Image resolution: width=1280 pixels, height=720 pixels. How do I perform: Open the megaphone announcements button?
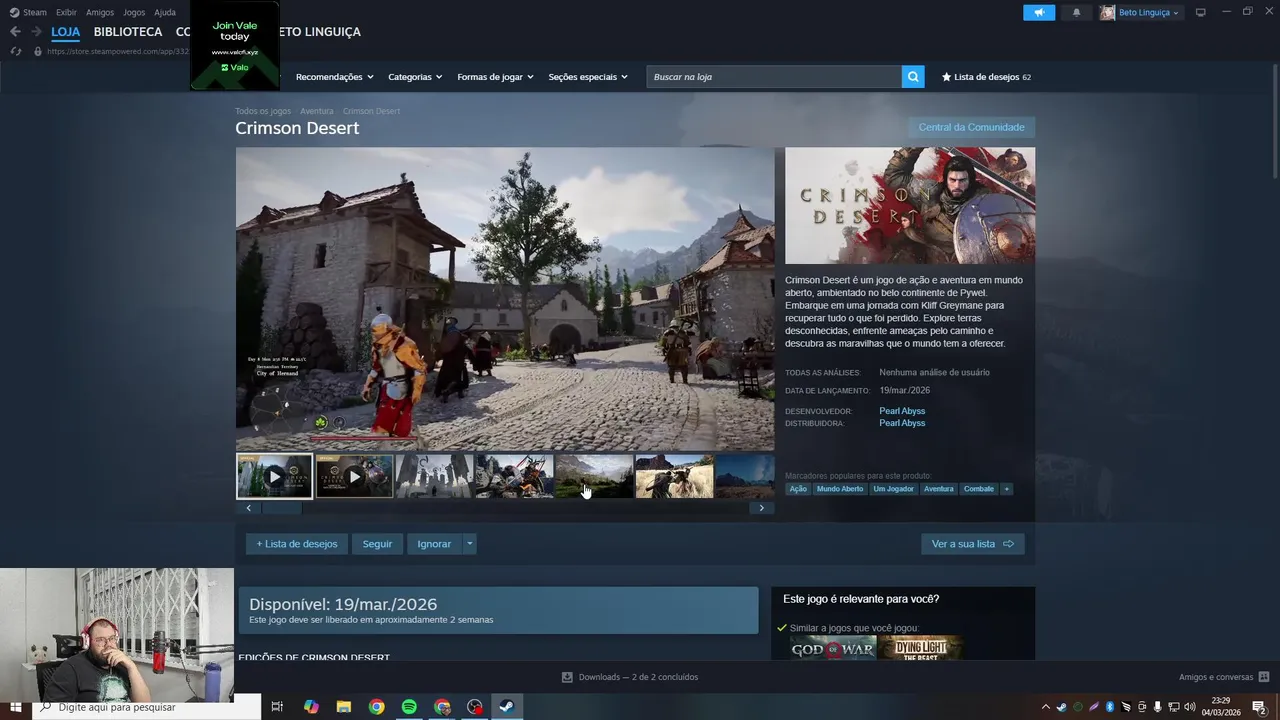coord(1039,12)
